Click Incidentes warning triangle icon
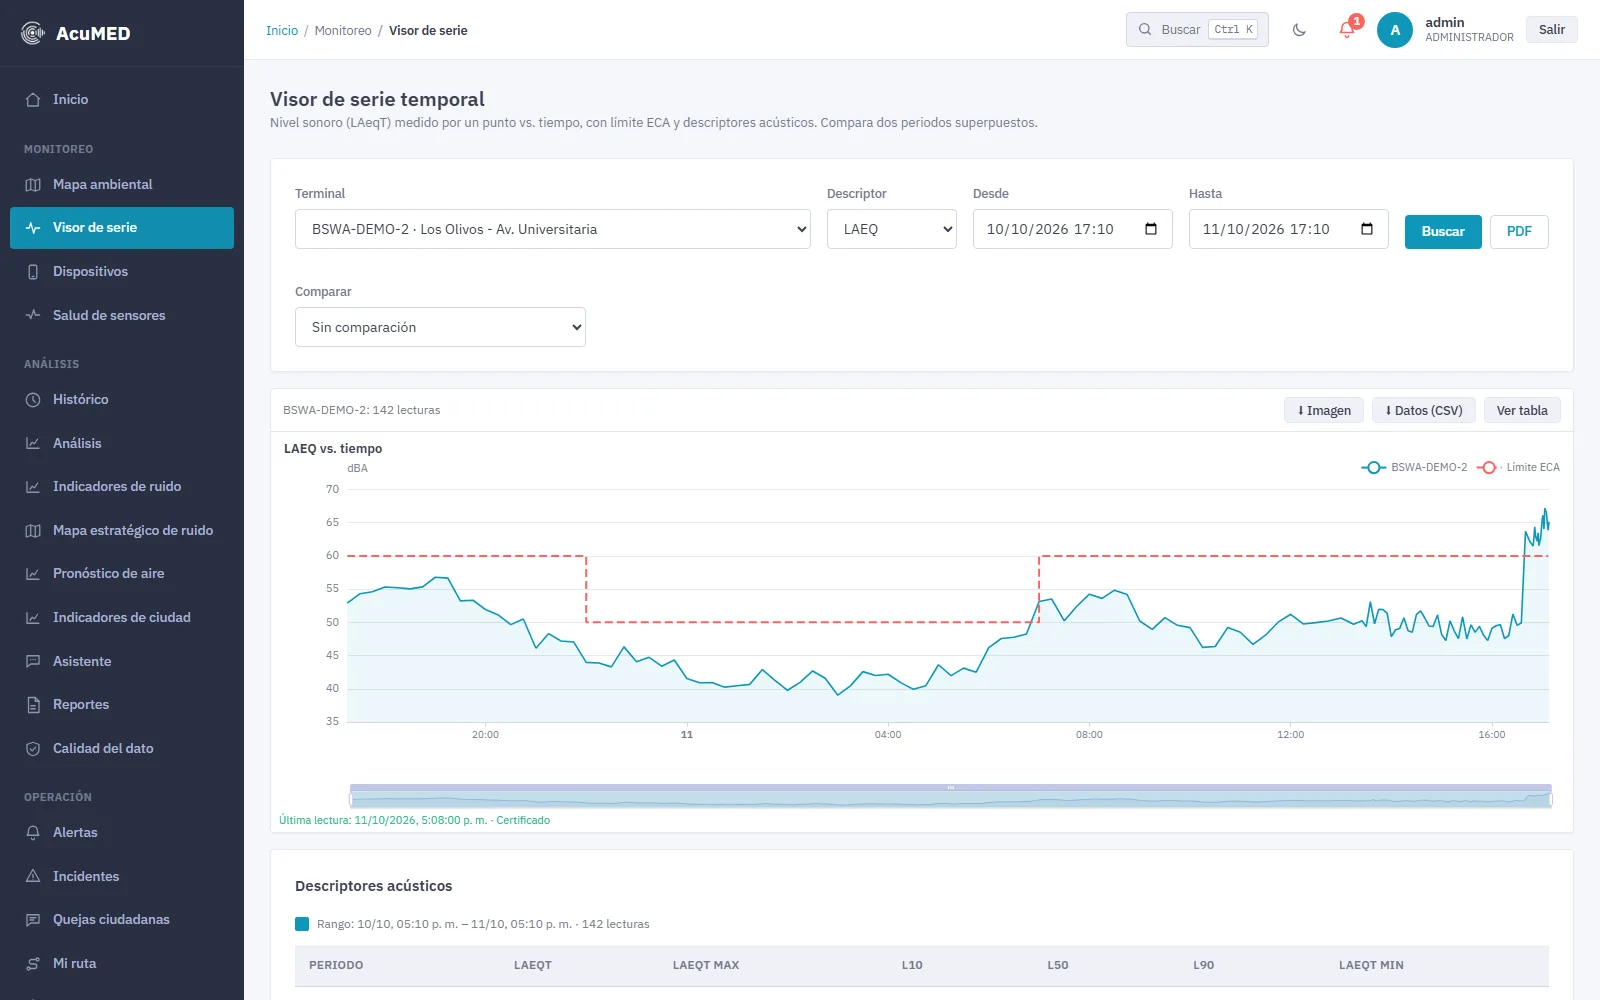The image size is (1600, 1000). (33, 877)
